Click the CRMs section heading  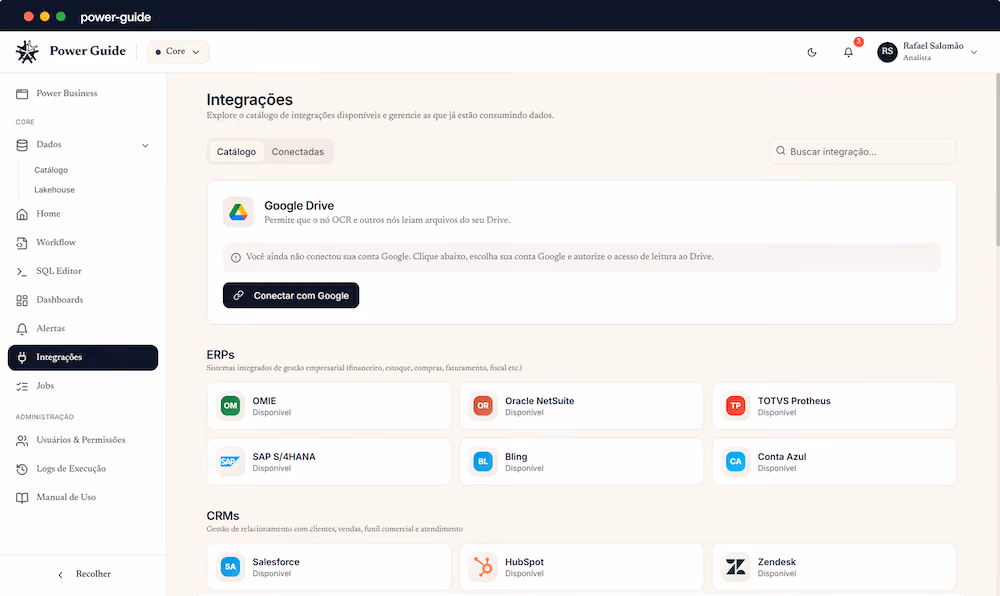pos(223,516)
